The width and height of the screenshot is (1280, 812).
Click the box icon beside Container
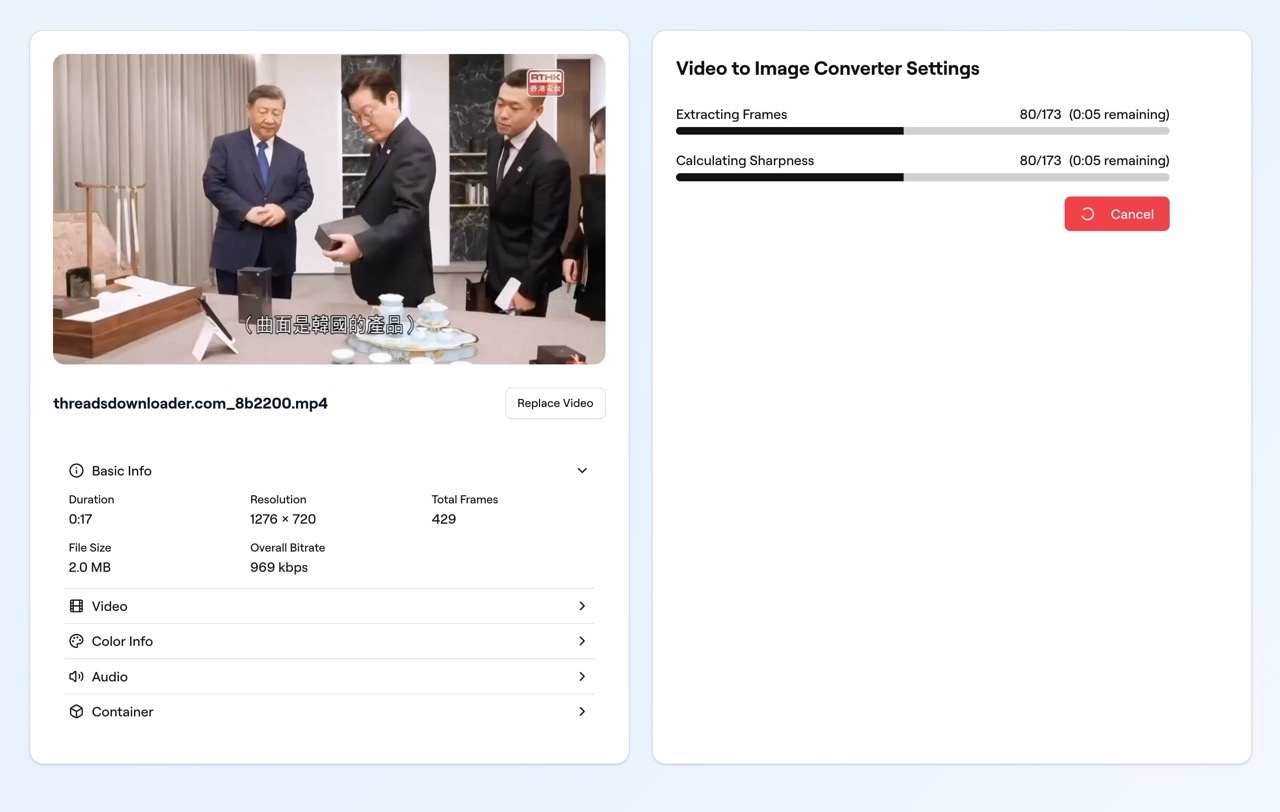(x=76, y=712)
